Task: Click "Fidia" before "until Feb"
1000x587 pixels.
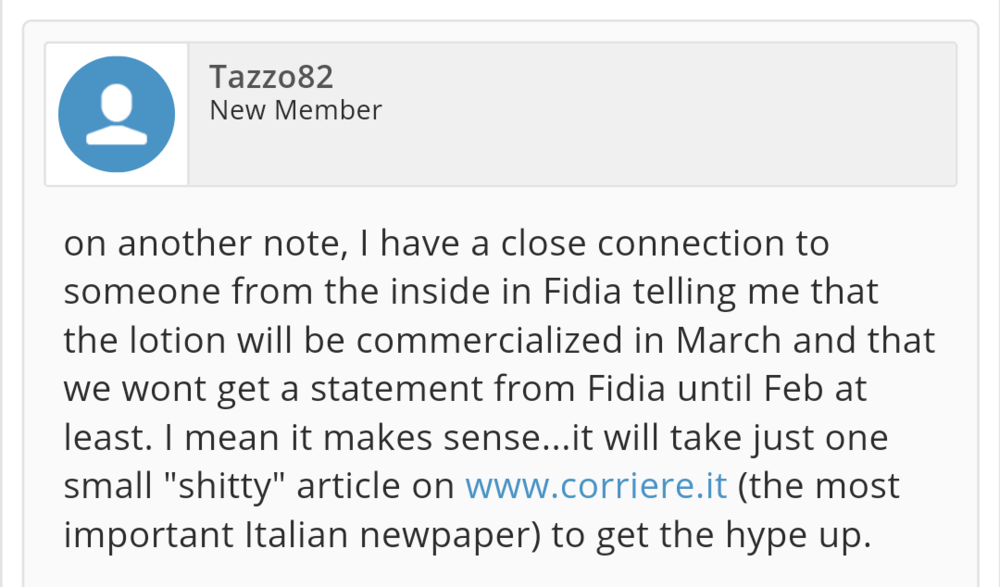Action: point(616,389)
